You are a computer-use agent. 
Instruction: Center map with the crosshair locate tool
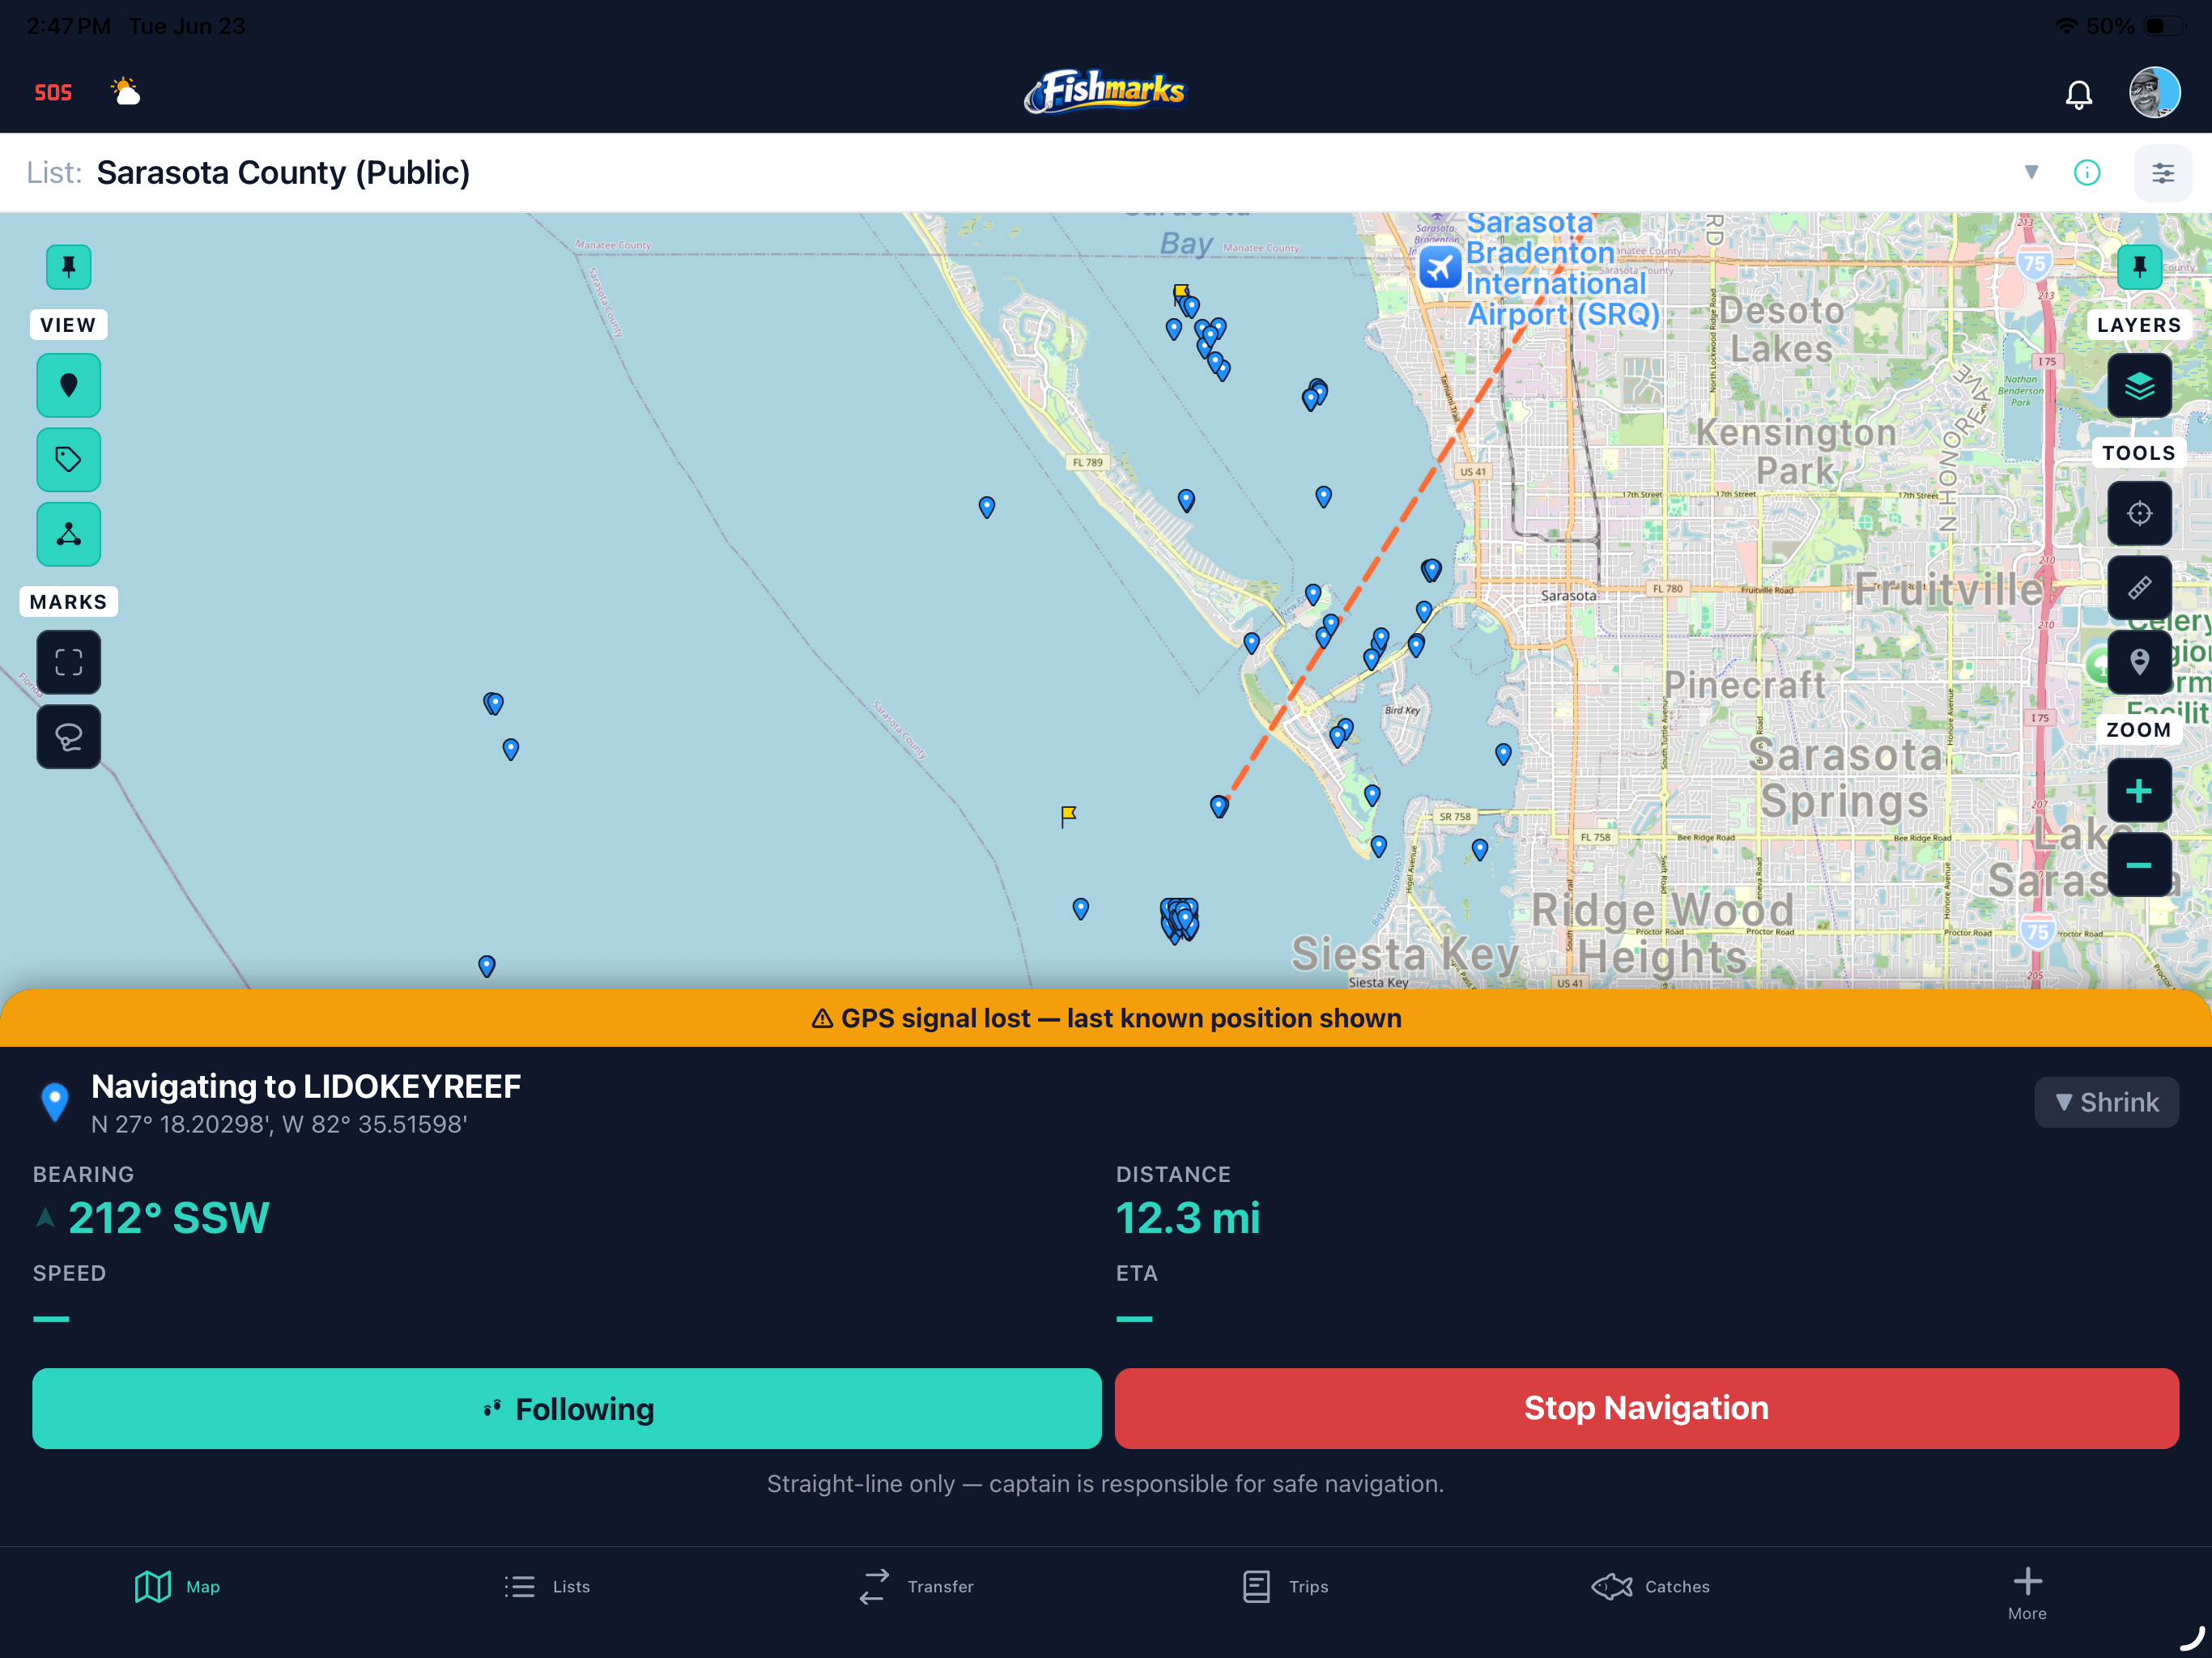(2139, 513)
